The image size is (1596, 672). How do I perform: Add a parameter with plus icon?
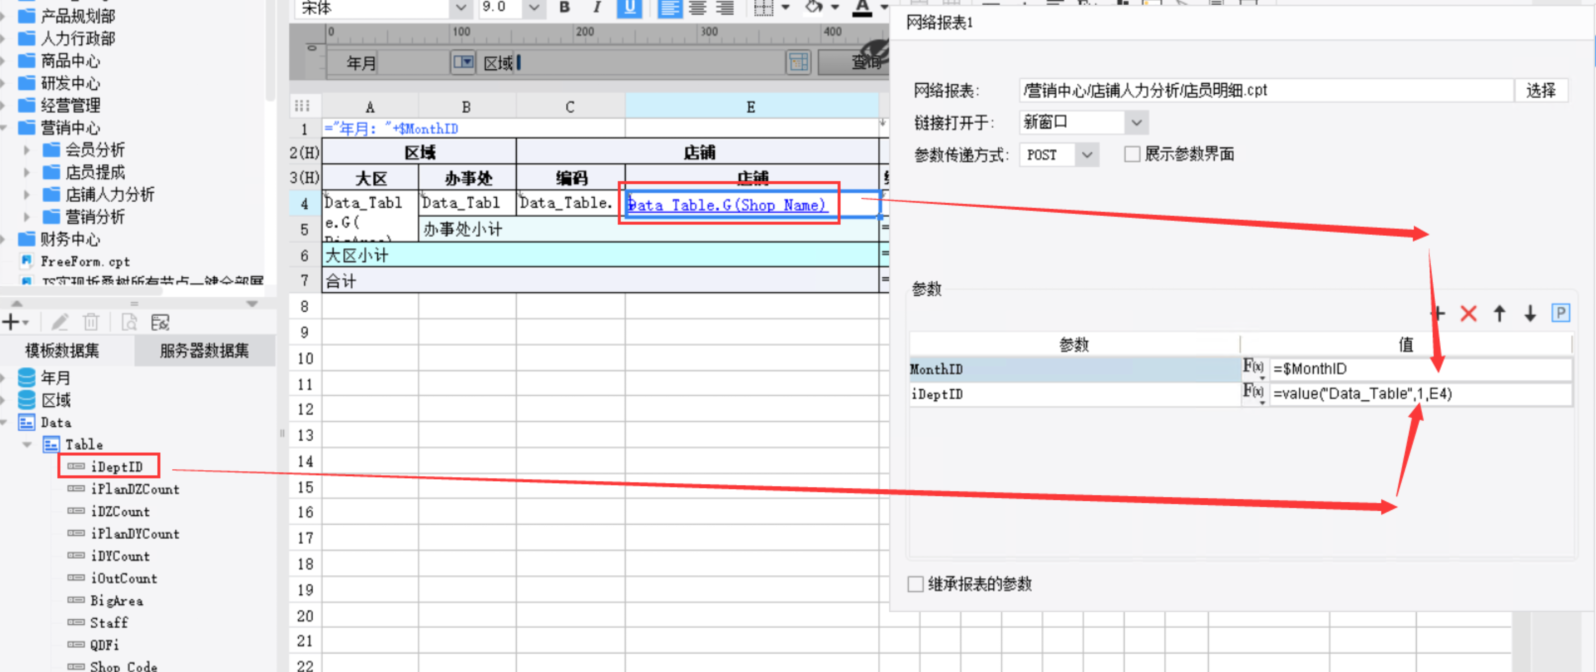coord(1438,313)
